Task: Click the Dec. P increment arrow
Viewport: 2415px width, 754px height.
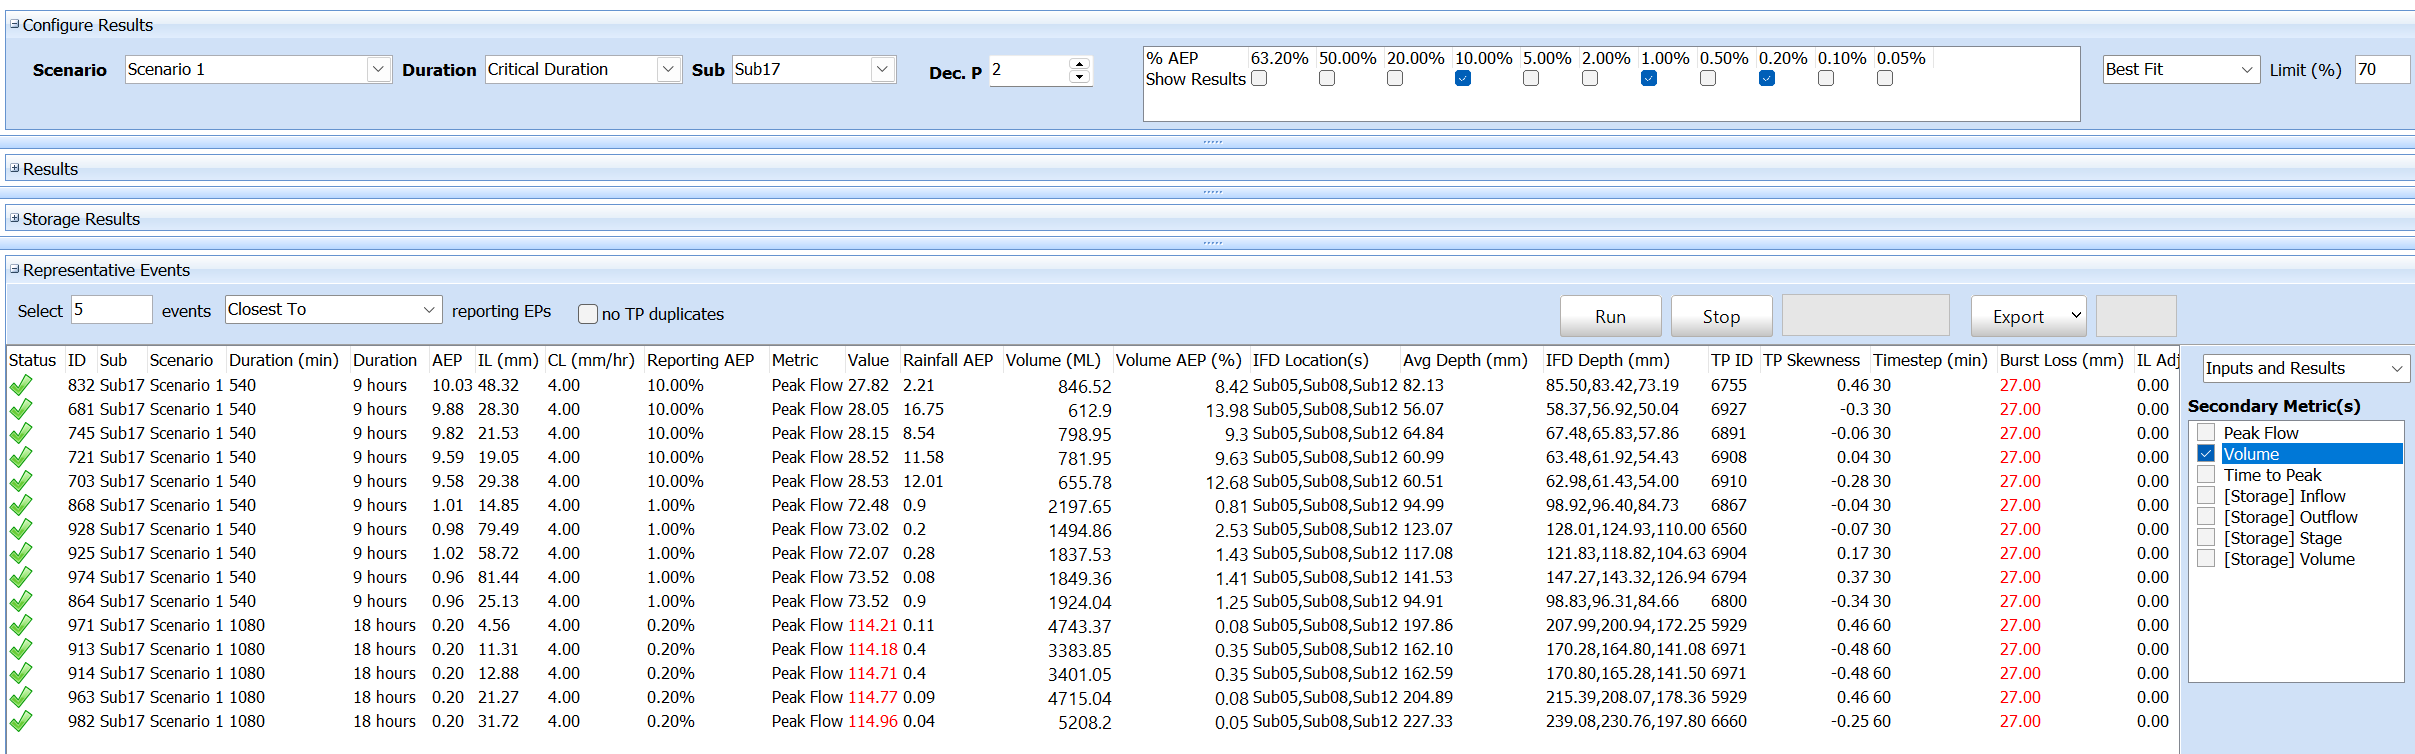Action: [x=1079, y=64]
